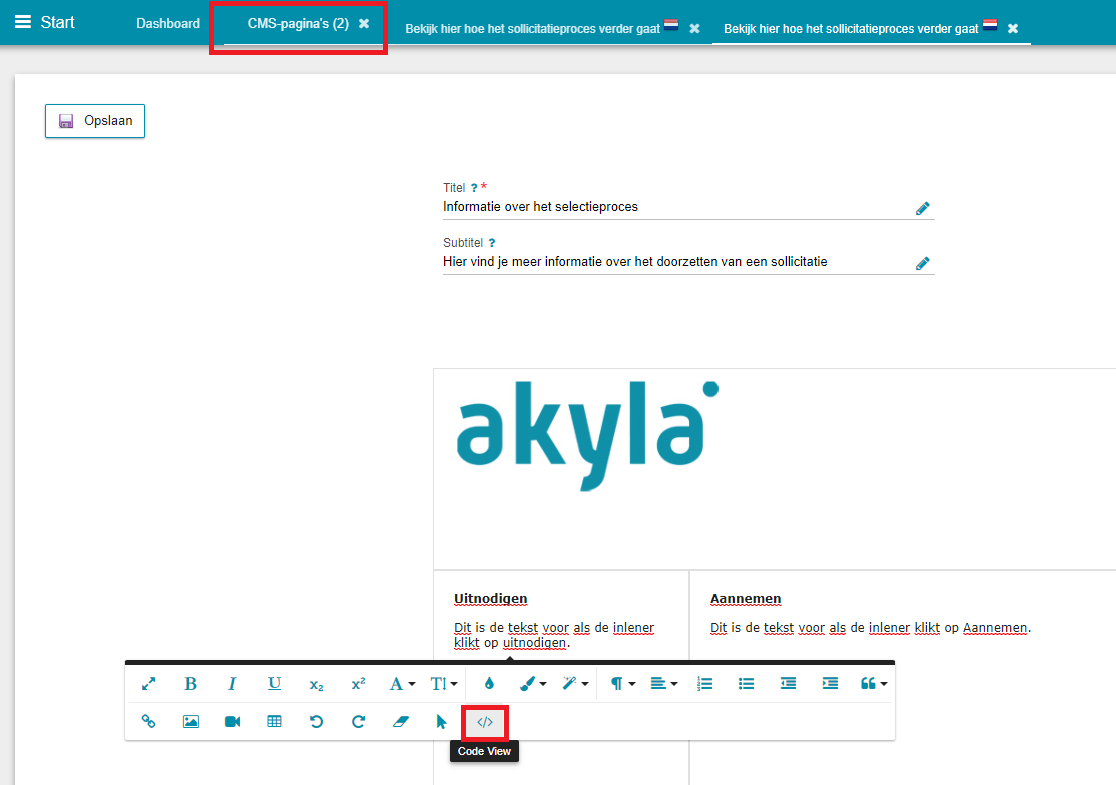This screenshot has height=785, width=1116.
Task: Insert an image using the picture icon
Action: [190, 722]
